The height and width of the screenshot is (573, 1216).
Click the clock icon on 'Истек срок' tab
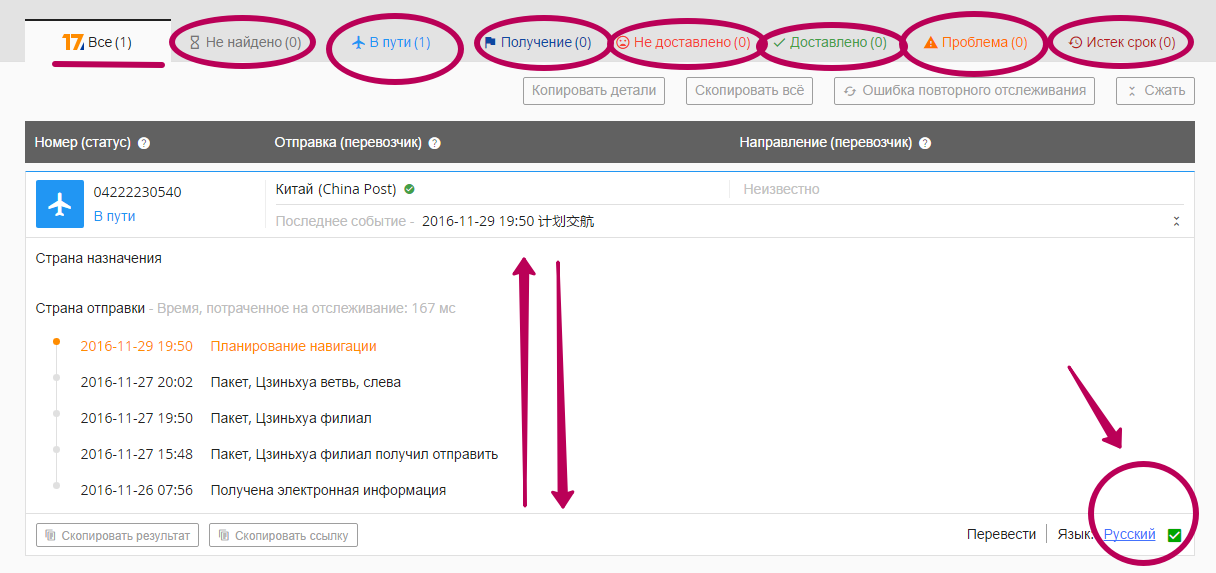[x=1075, y=43]
